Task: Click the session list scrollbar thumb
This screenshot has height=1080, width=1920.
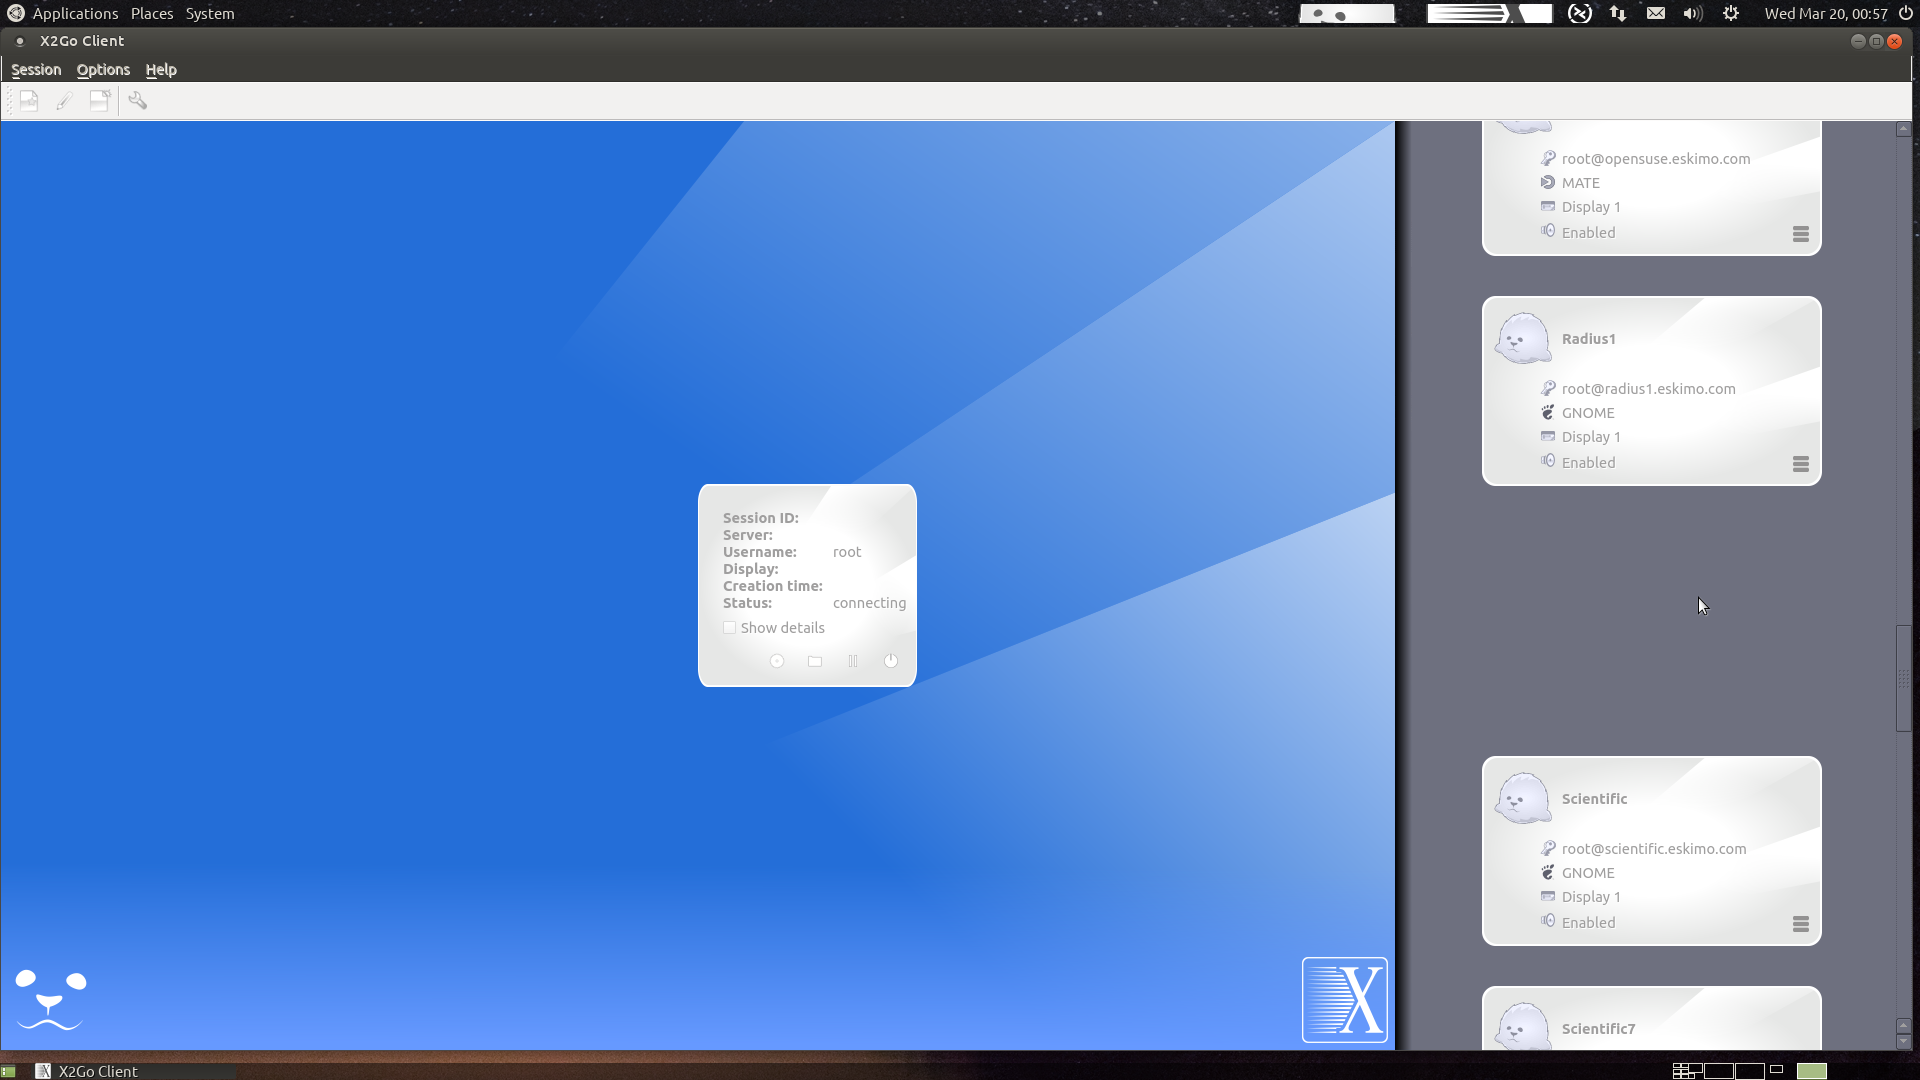Action: click(x=1904, y=679)
